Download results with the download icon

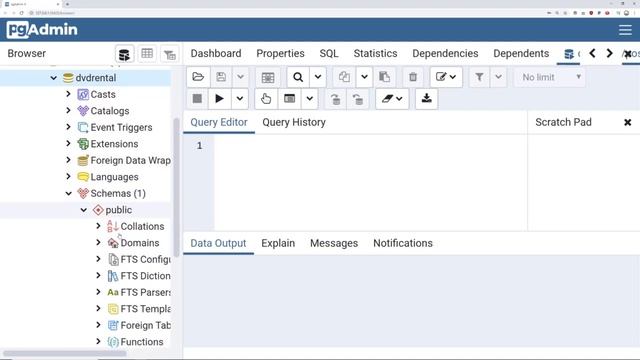(427, 99)
